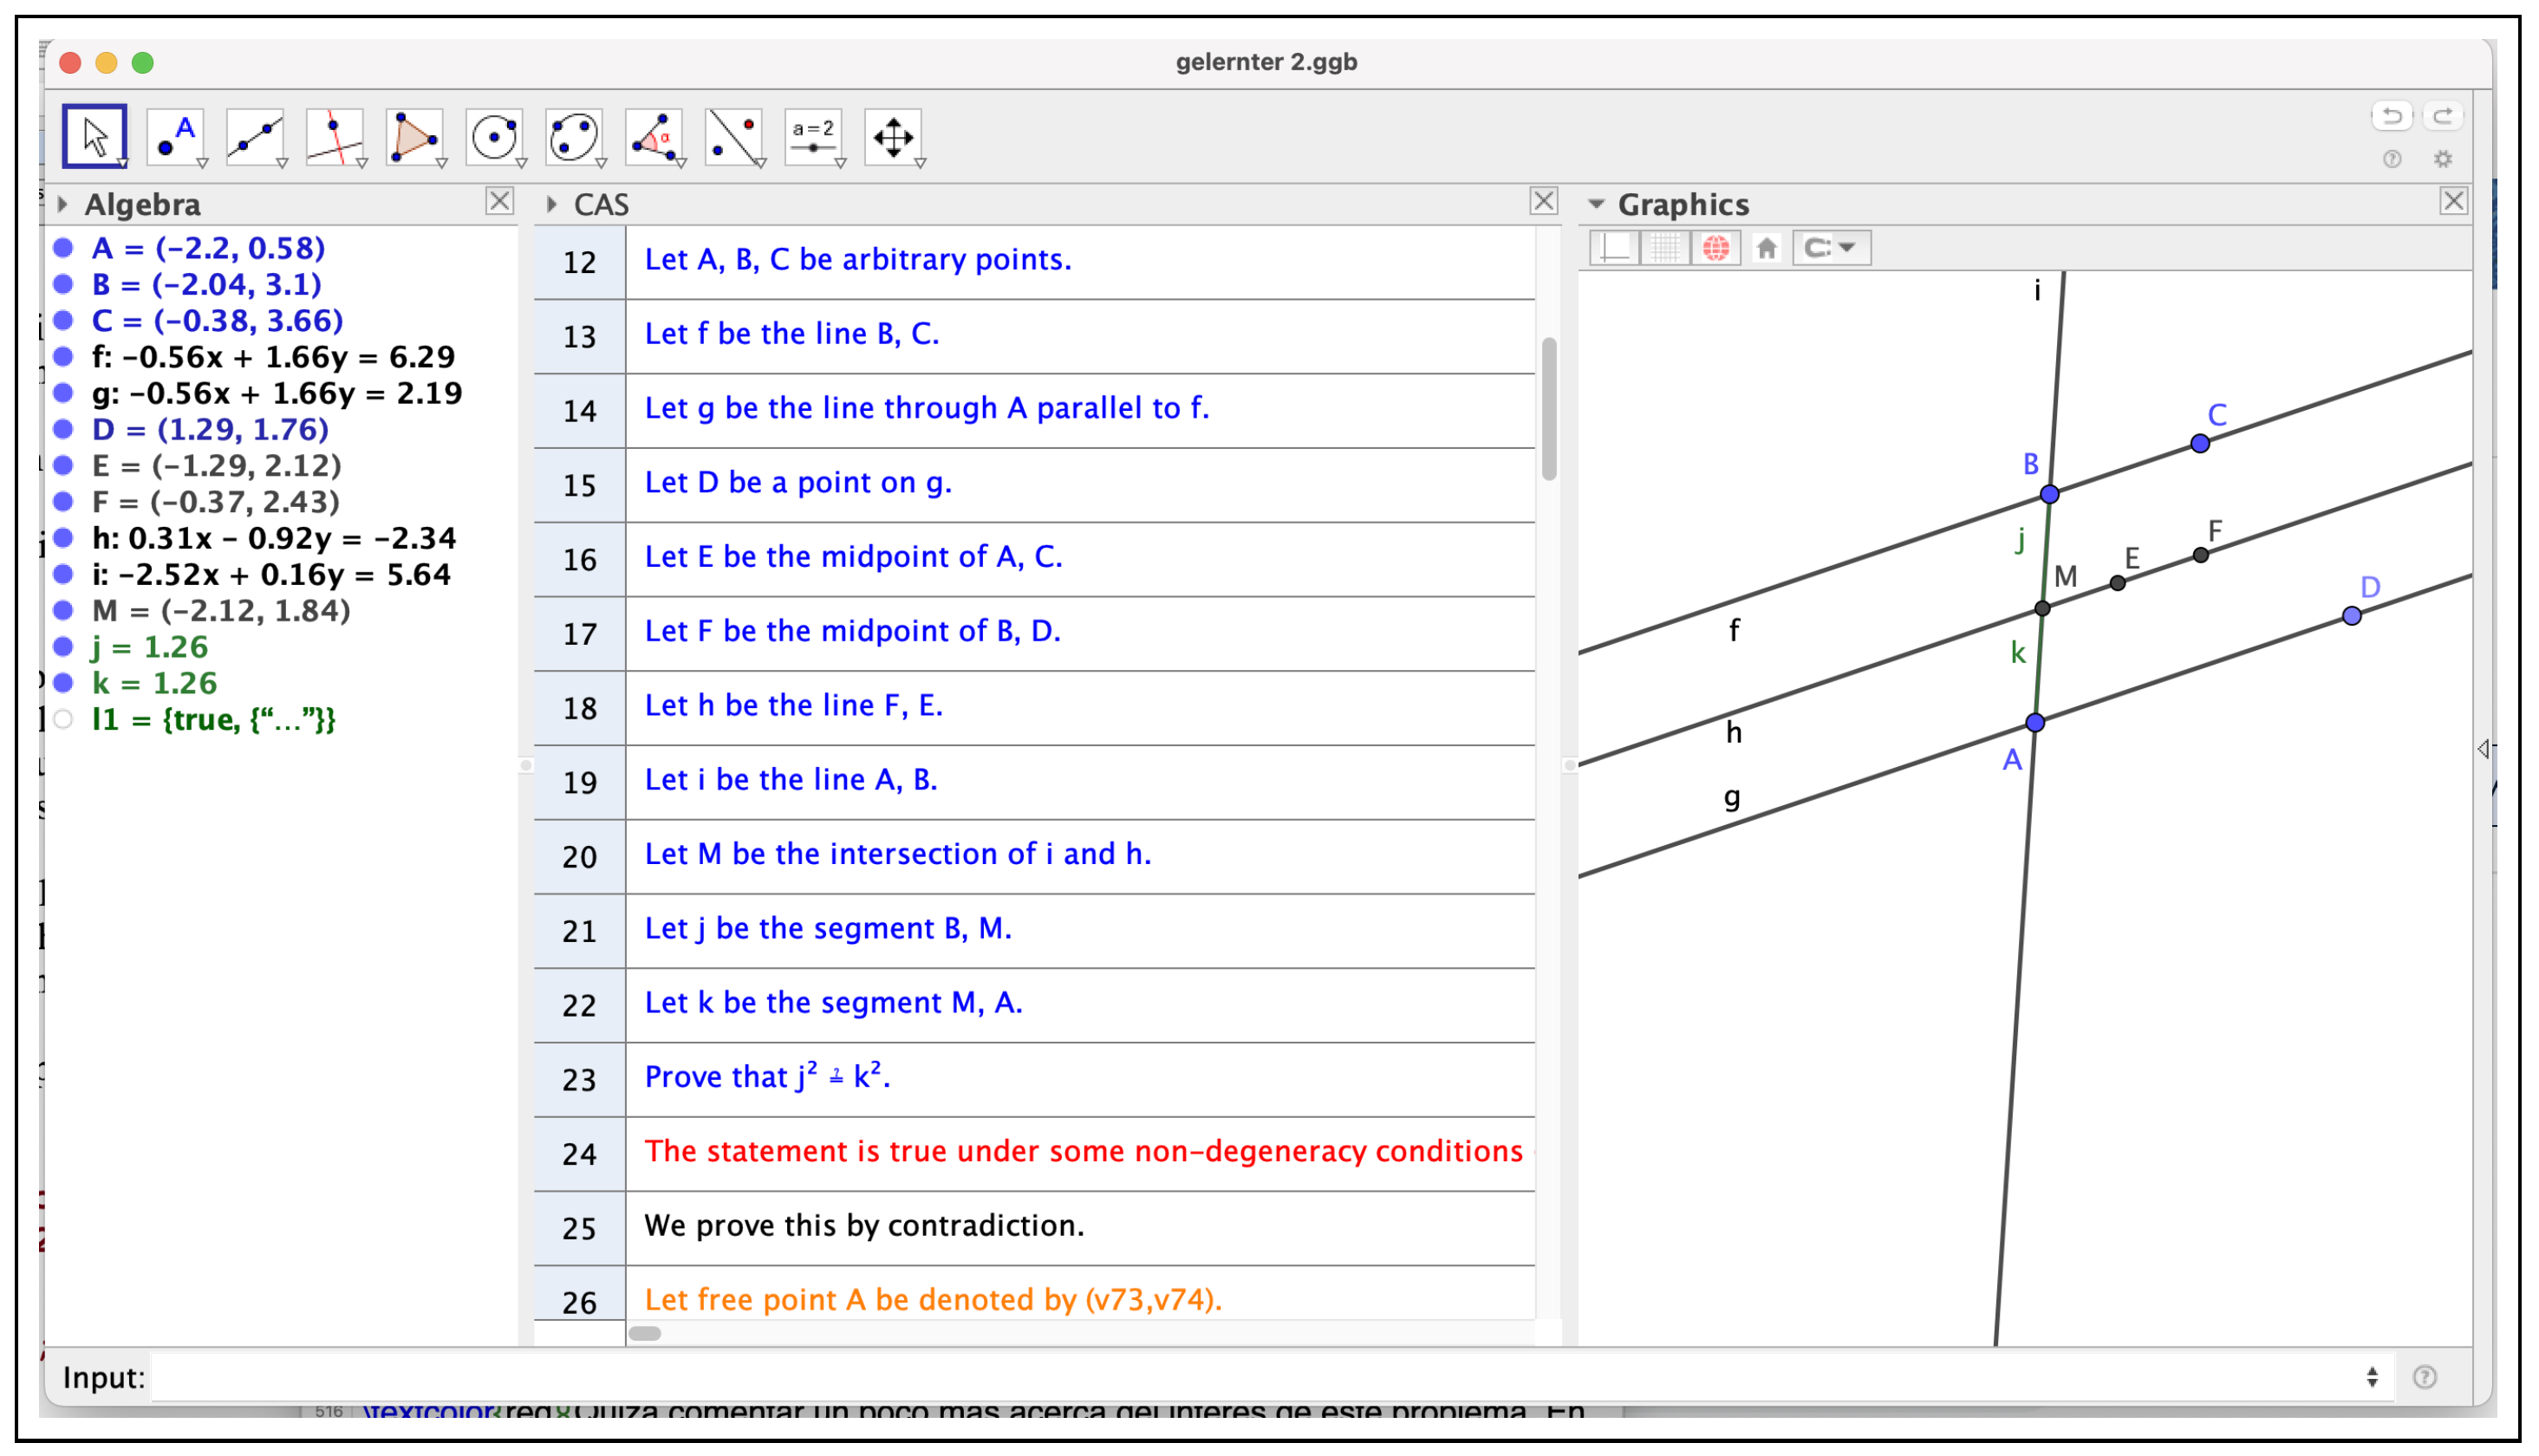The image size is (2539, 1456).
Task: Select the Perpendicular Line tool
Action: pos(335,136)
